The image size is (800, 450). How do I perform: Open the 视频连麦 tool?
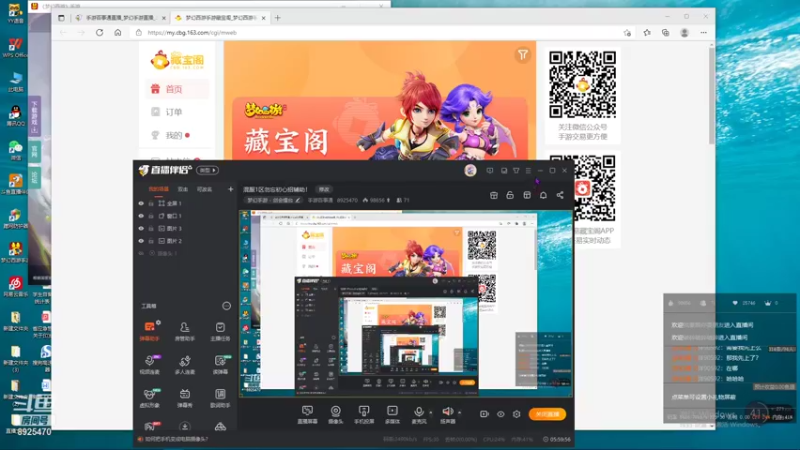click(149, 364)
